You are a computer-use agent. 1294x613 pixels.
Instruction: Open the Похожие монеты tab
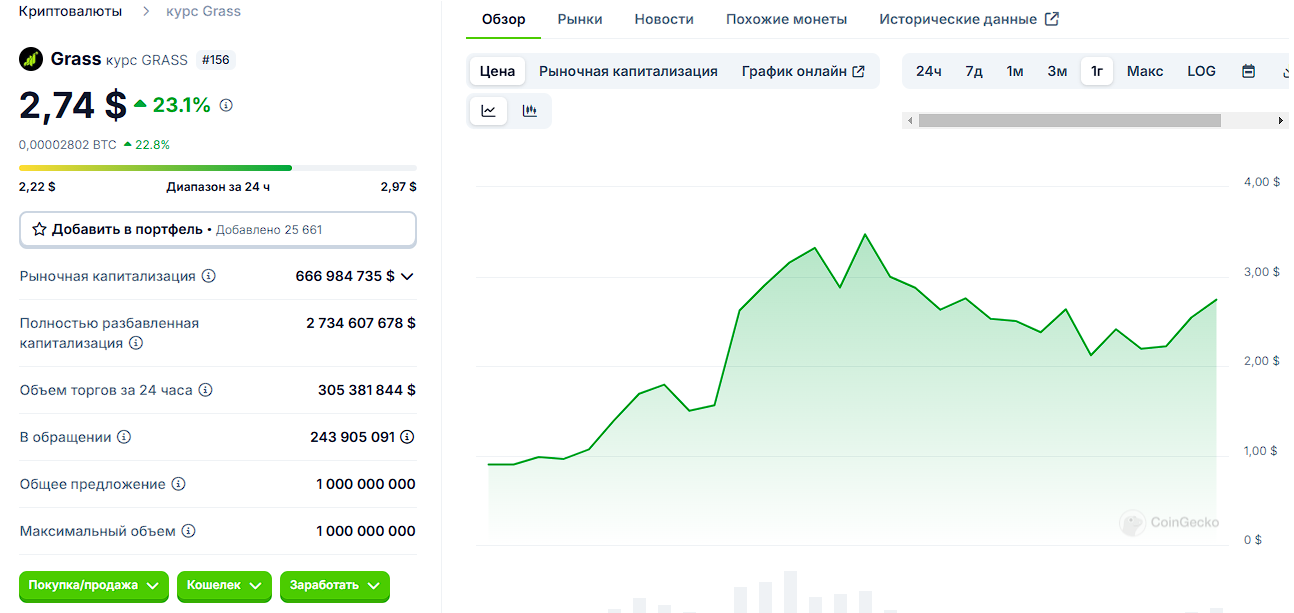[786, 19]
